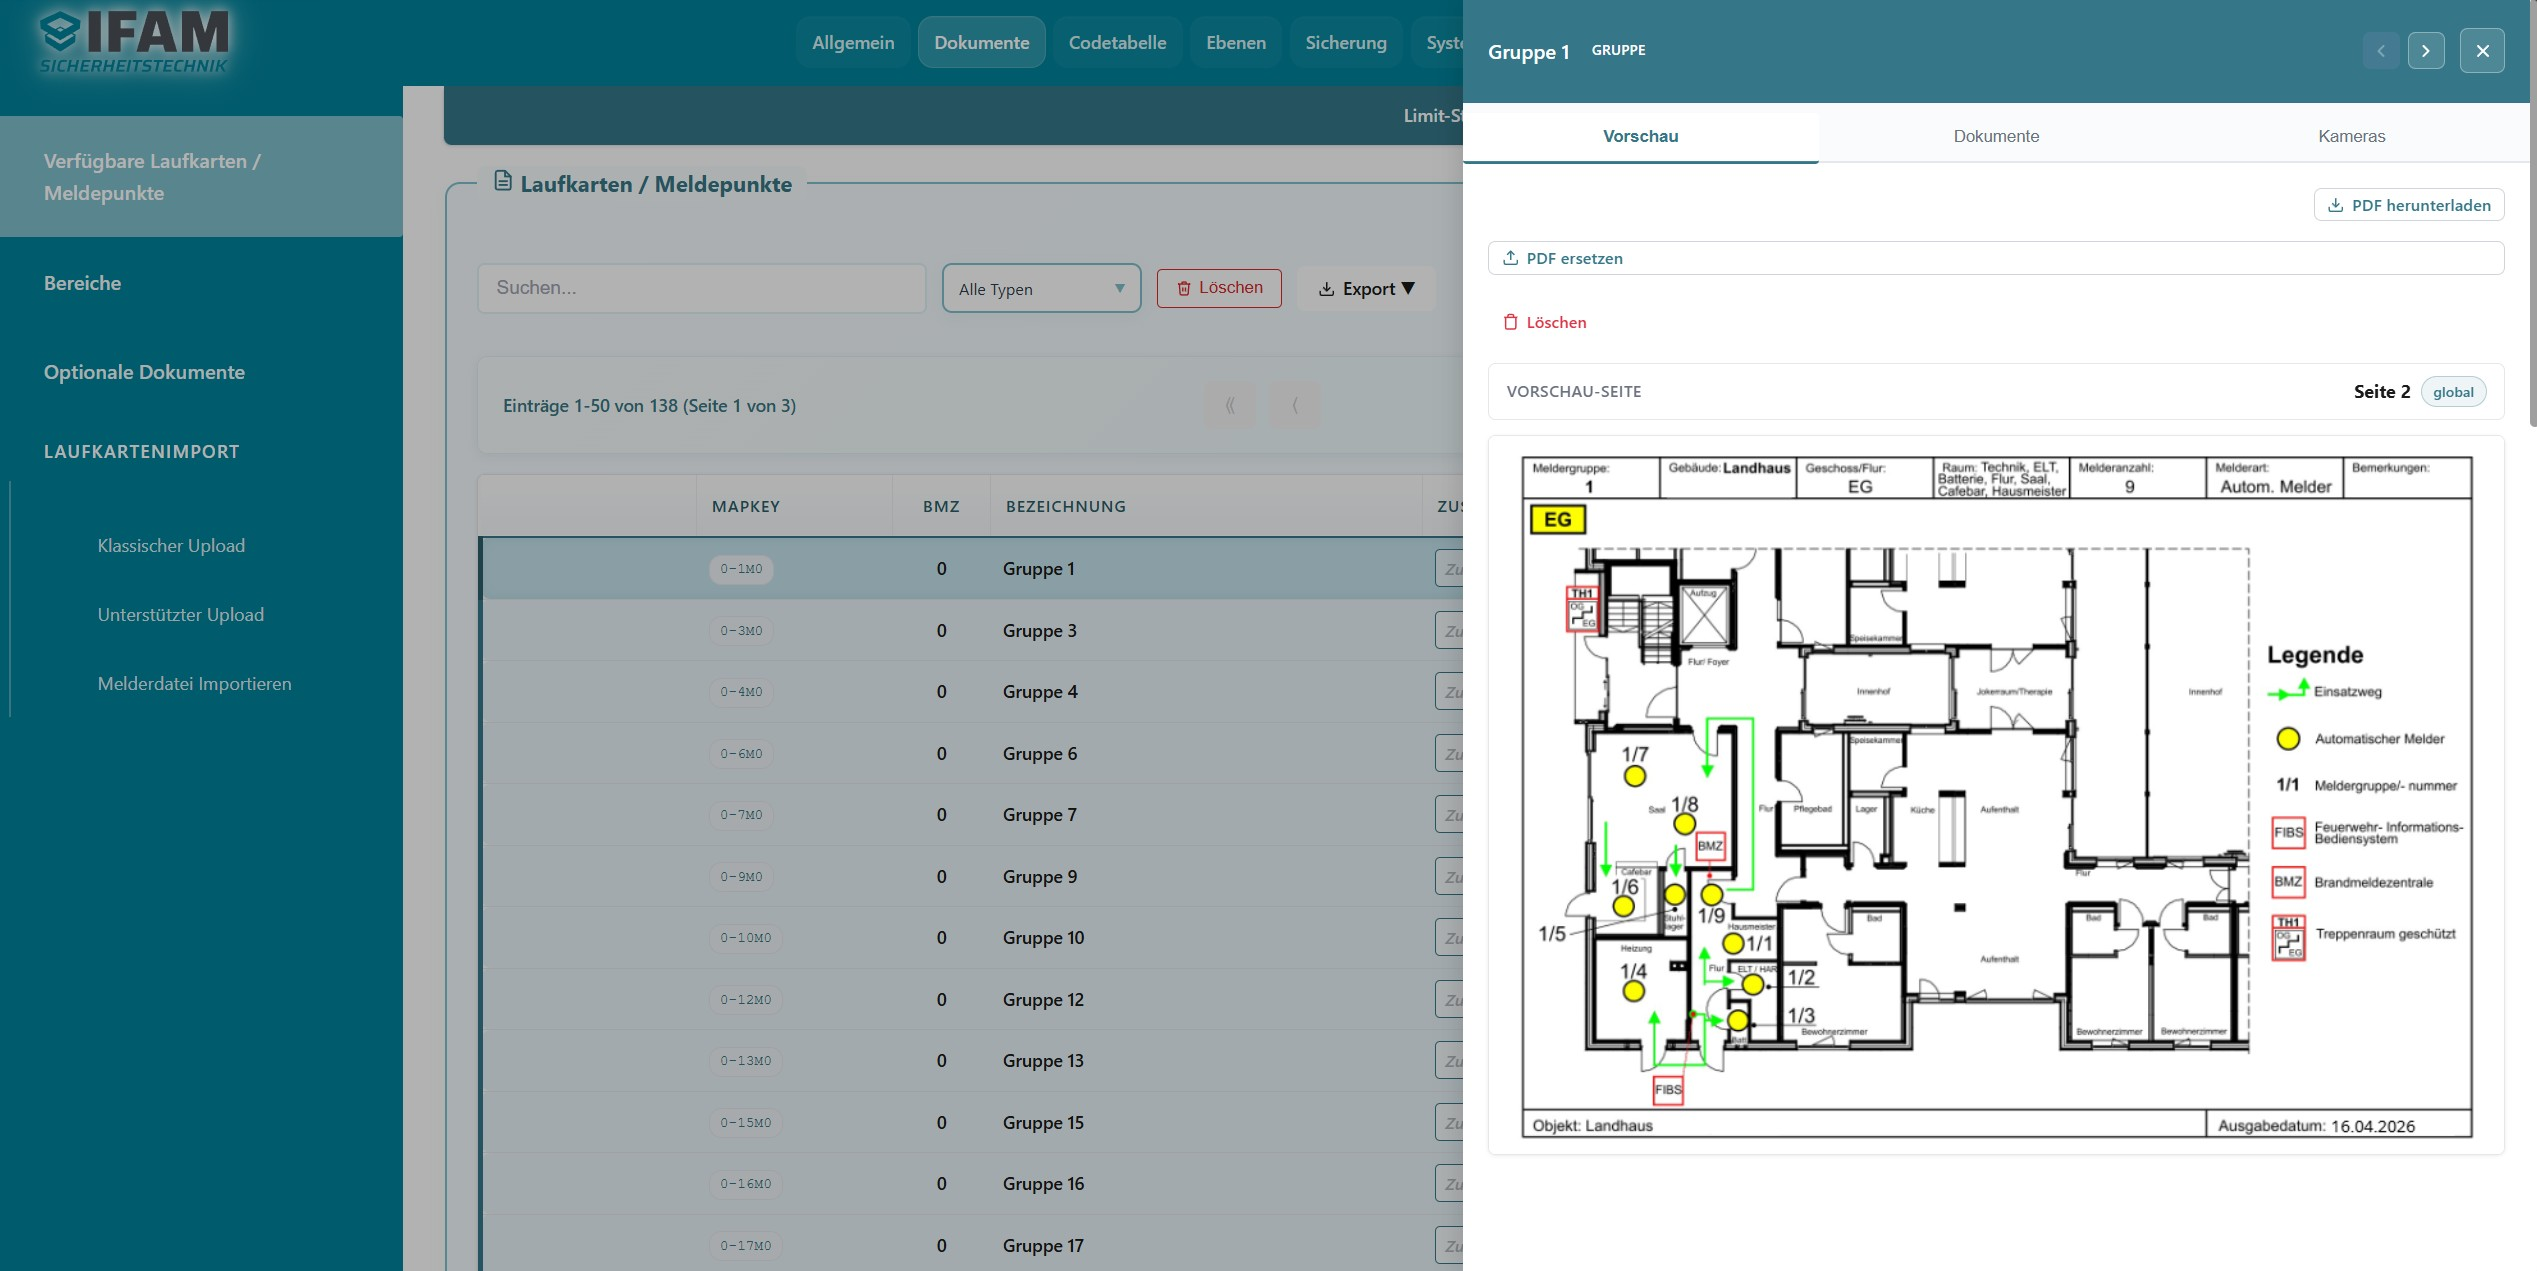This screenshot has width=2537, height=1271.
Task: Select Verfügbare Laufkarten / Meldepunkte in sidebar
Action: (x=201, y=177)
